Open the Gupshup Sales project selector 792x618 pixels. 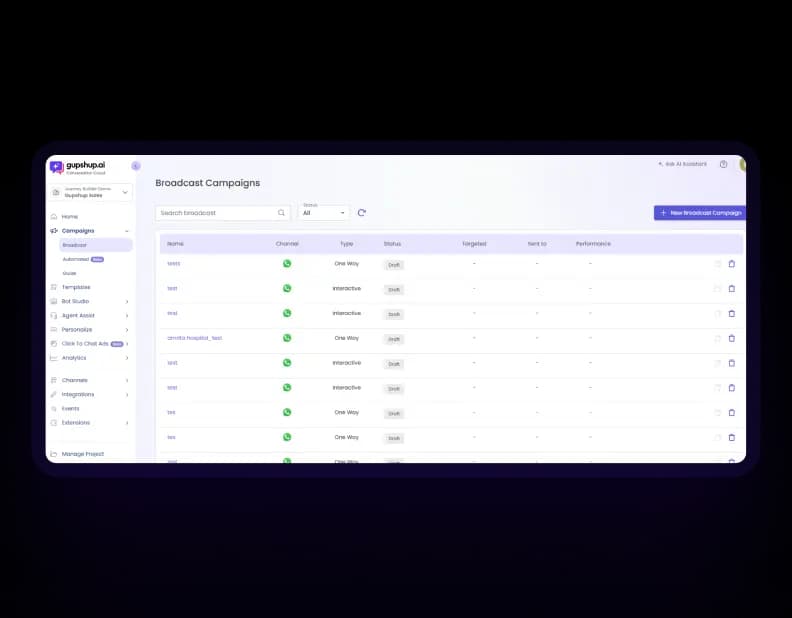pyautogui.click(x=90, y=192)
